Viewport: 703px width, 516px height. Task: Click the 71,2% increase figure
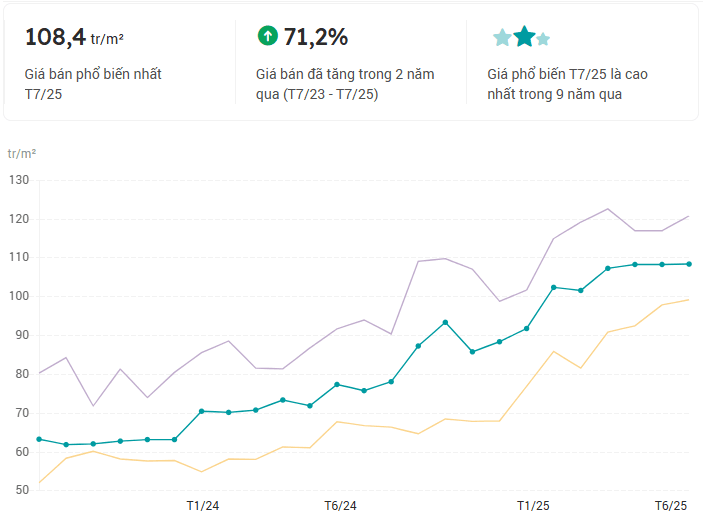click(x=316, y=37)
